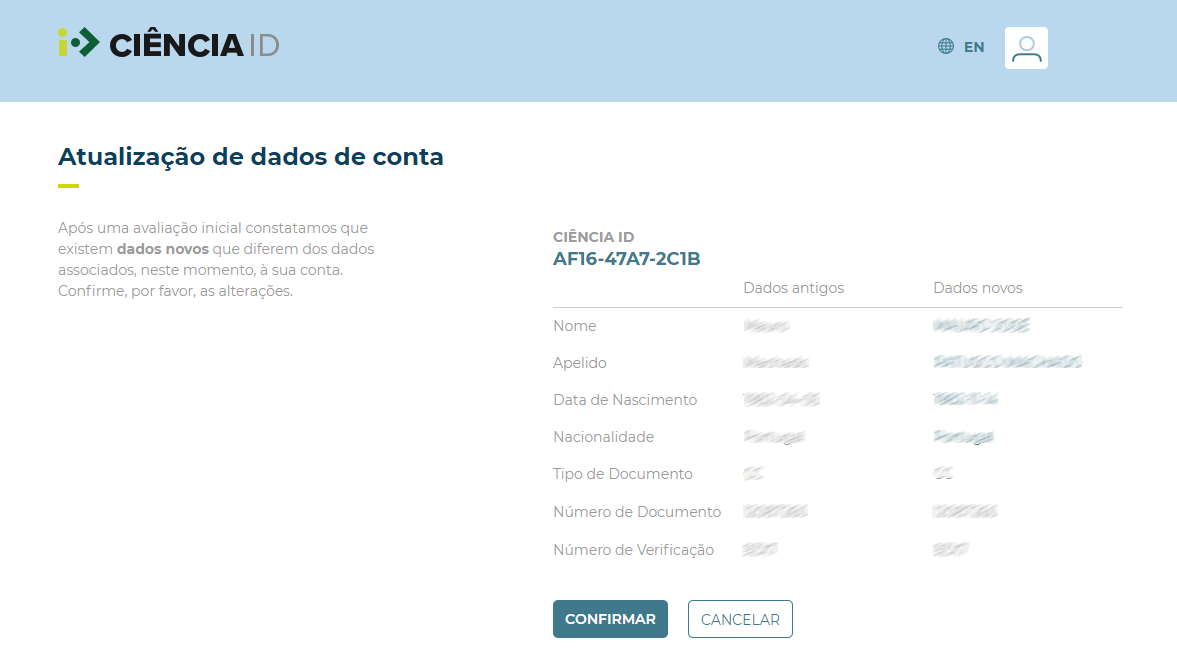Click the 'Tipo de Documento' row label
The width and height of the screenshot is (1177, 670).
623,474
